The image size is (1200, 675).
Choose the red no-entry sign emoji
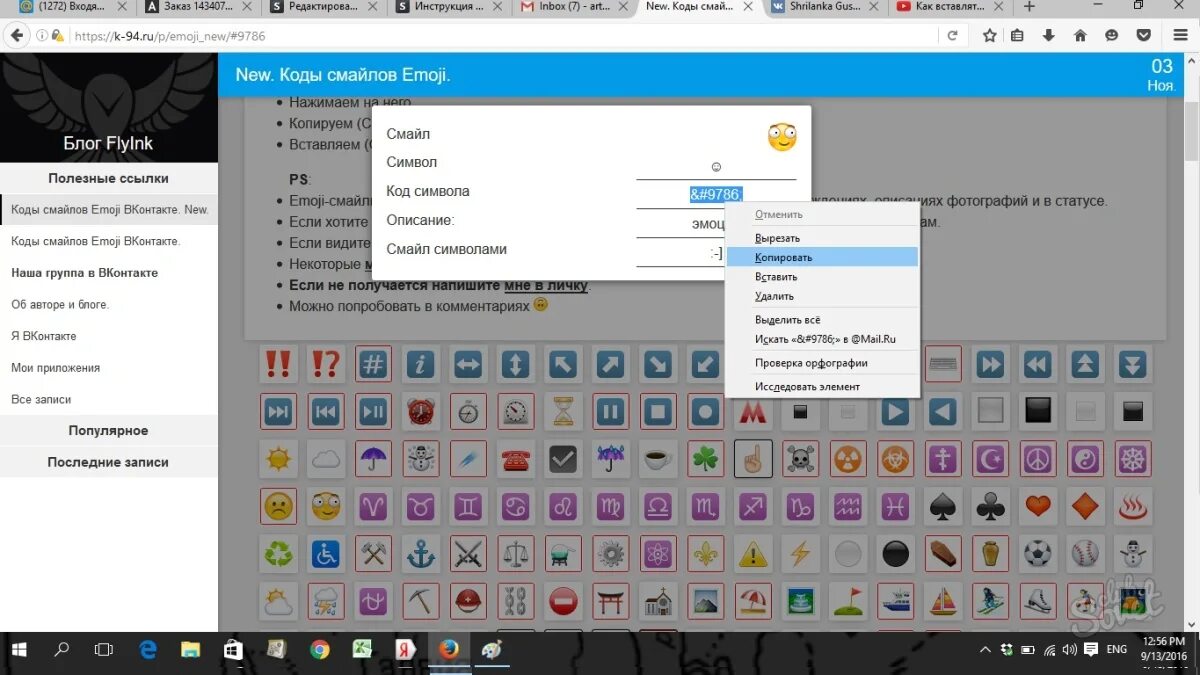click(x=563, y=601)
